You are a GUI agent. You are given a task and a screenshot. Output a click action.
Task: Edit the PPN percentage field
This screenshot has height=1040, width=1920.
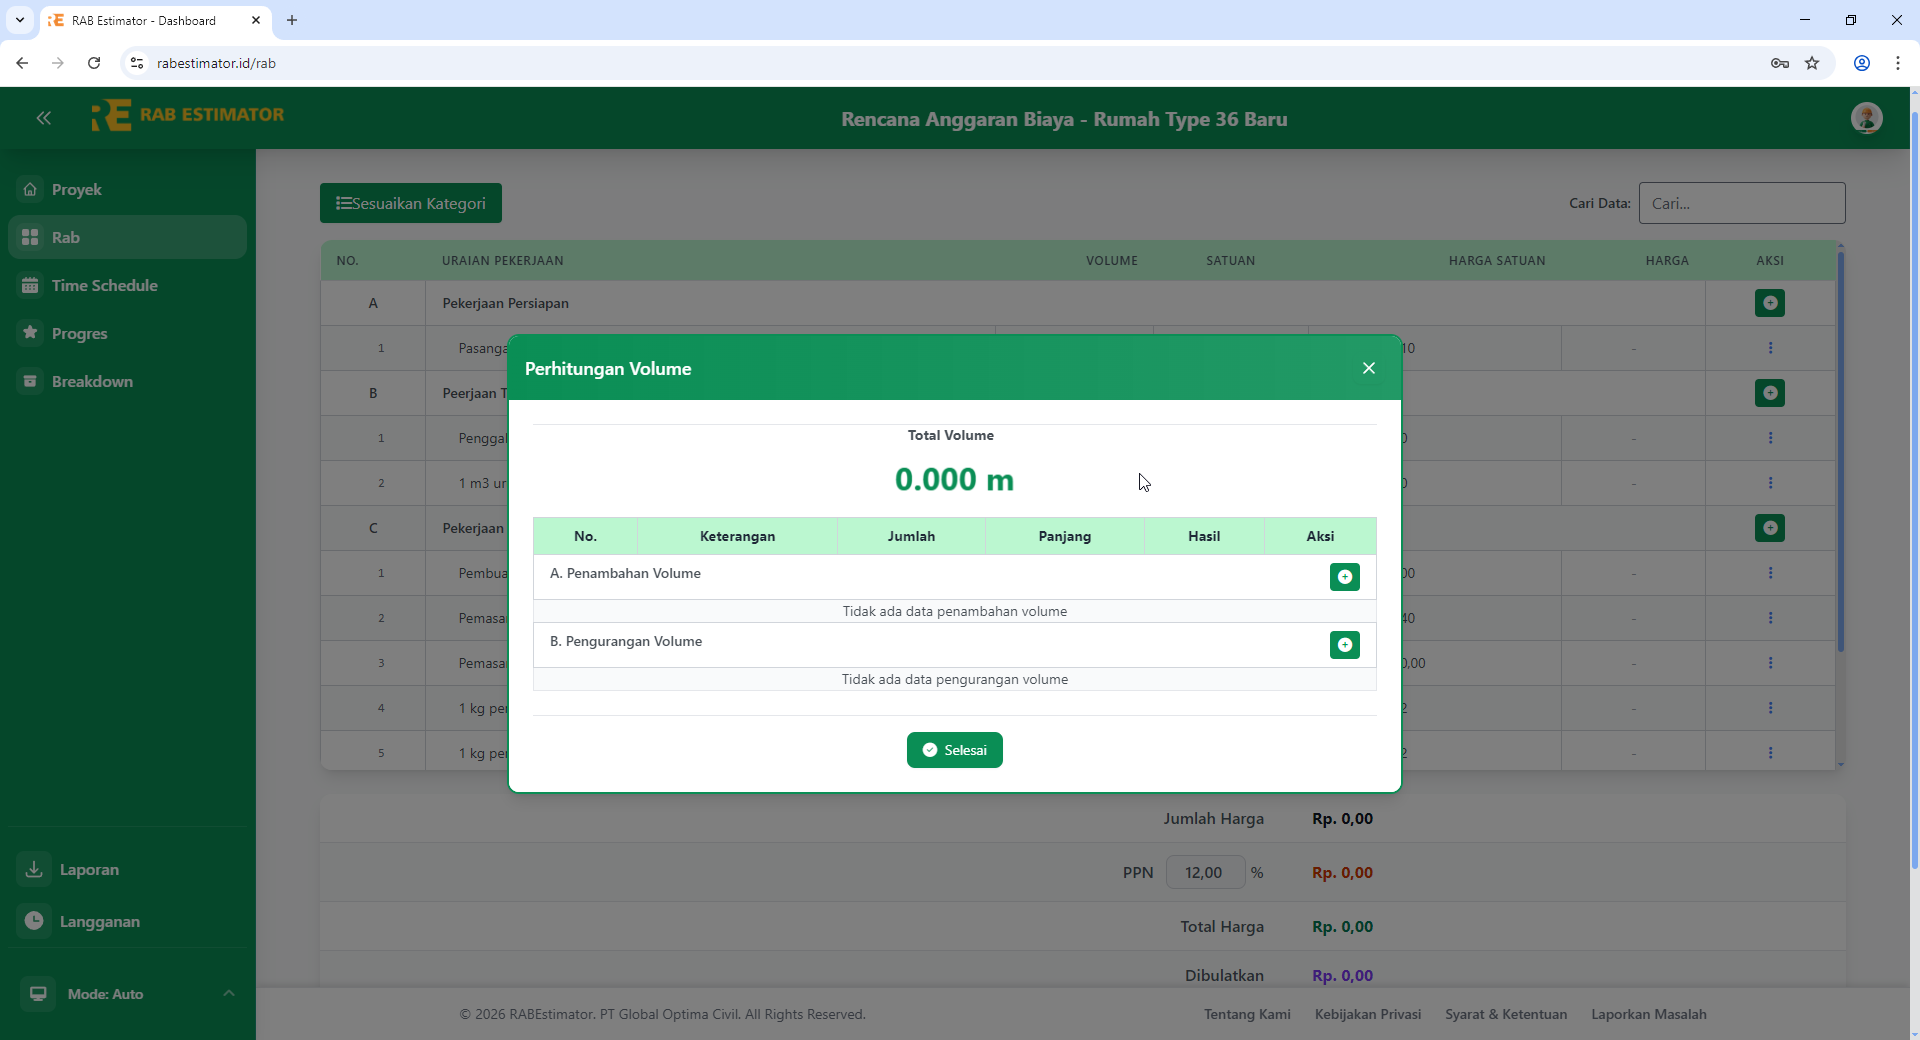click(1205, 872)
